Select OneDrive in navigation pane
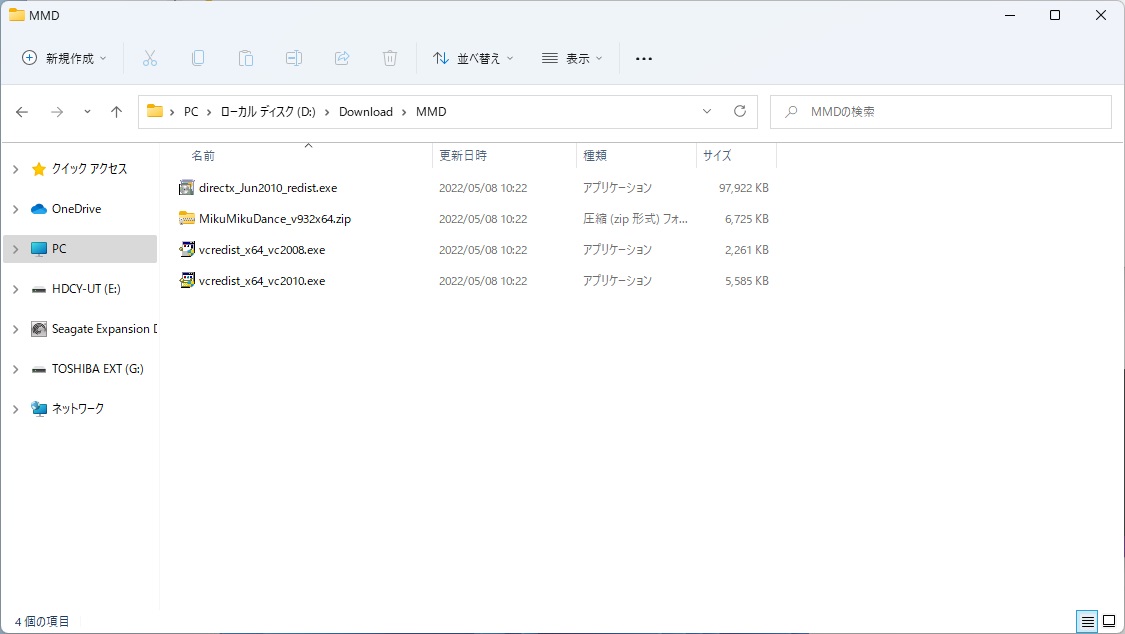The height and width of the screenshot is (634, 1125). click(76, 209)
